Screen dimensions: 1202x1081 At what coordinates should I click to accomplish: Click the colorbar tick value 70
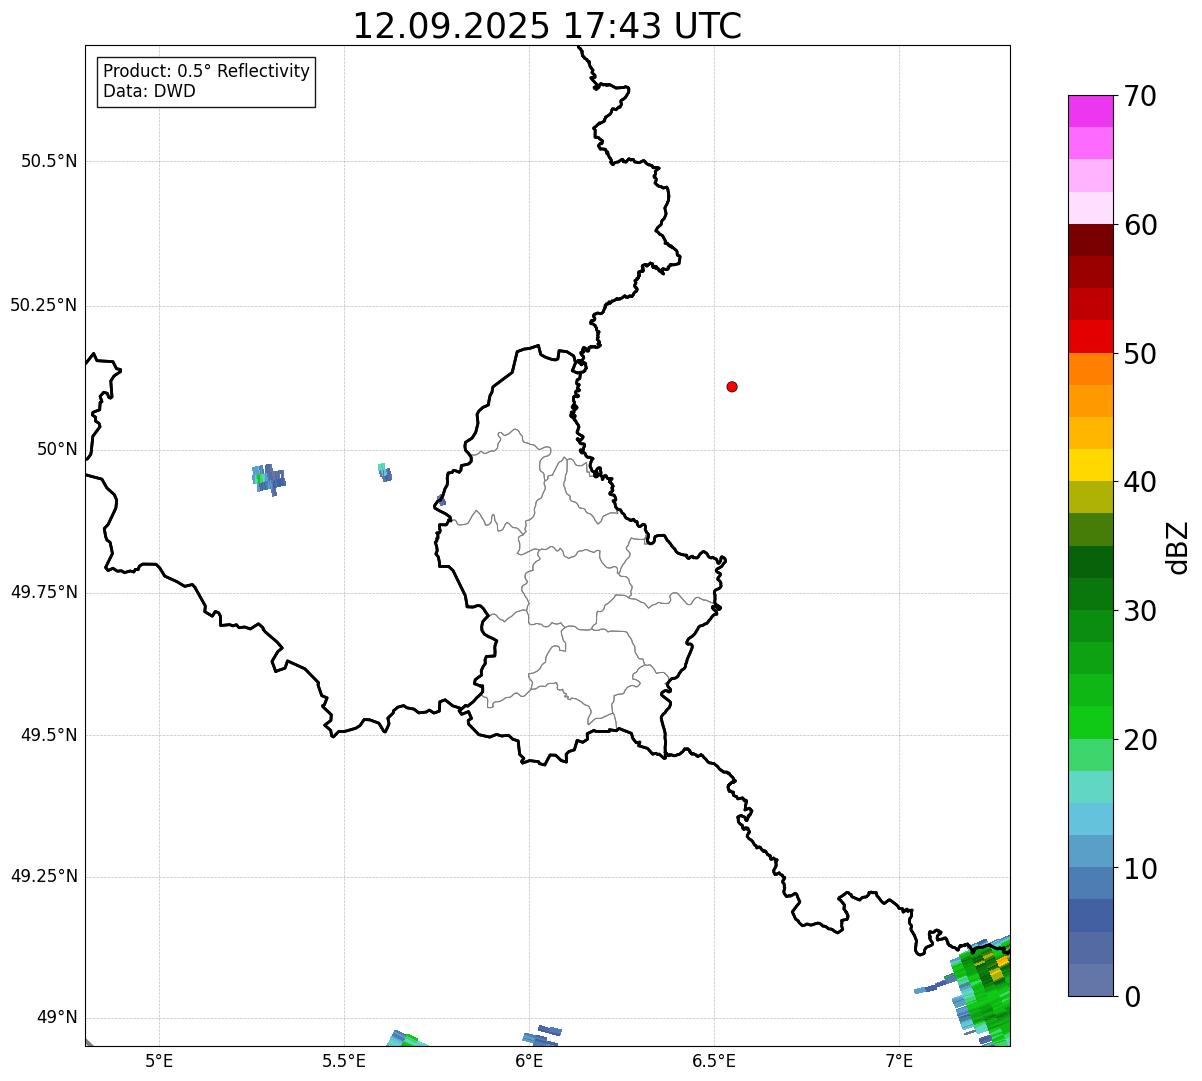[1139, 96]
